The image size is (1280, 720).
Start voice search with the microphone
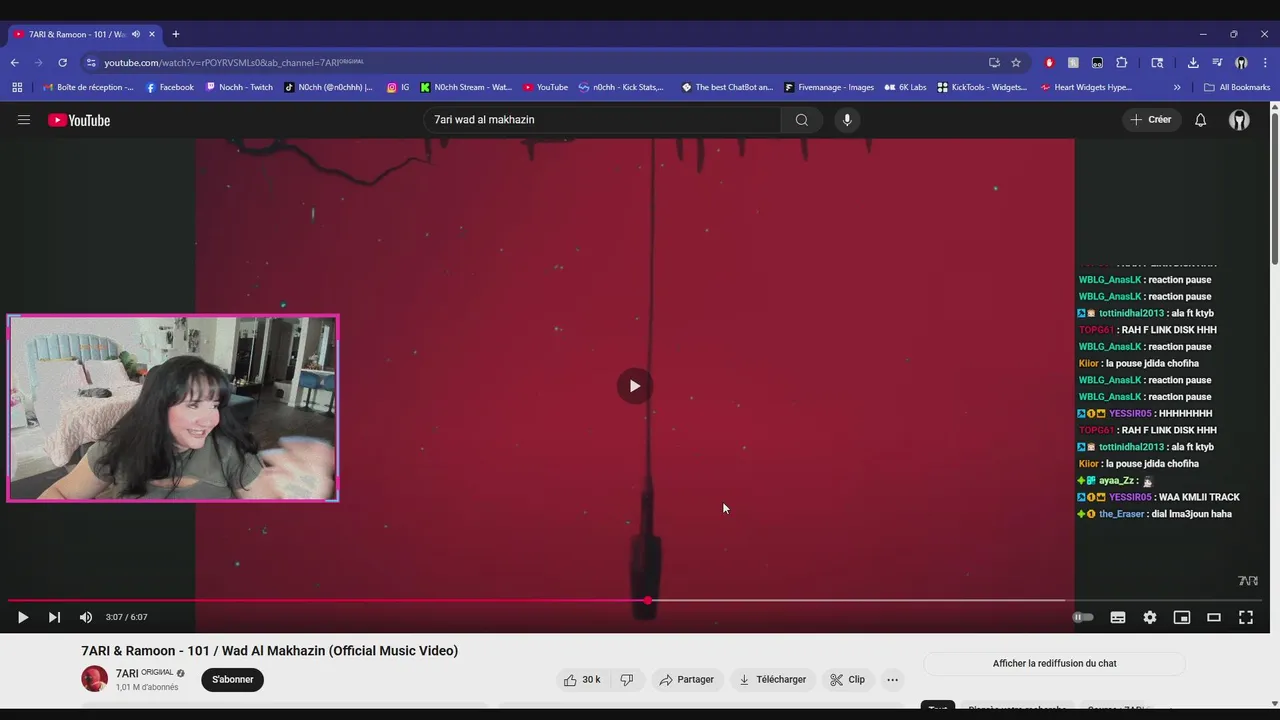pos(847,120)
